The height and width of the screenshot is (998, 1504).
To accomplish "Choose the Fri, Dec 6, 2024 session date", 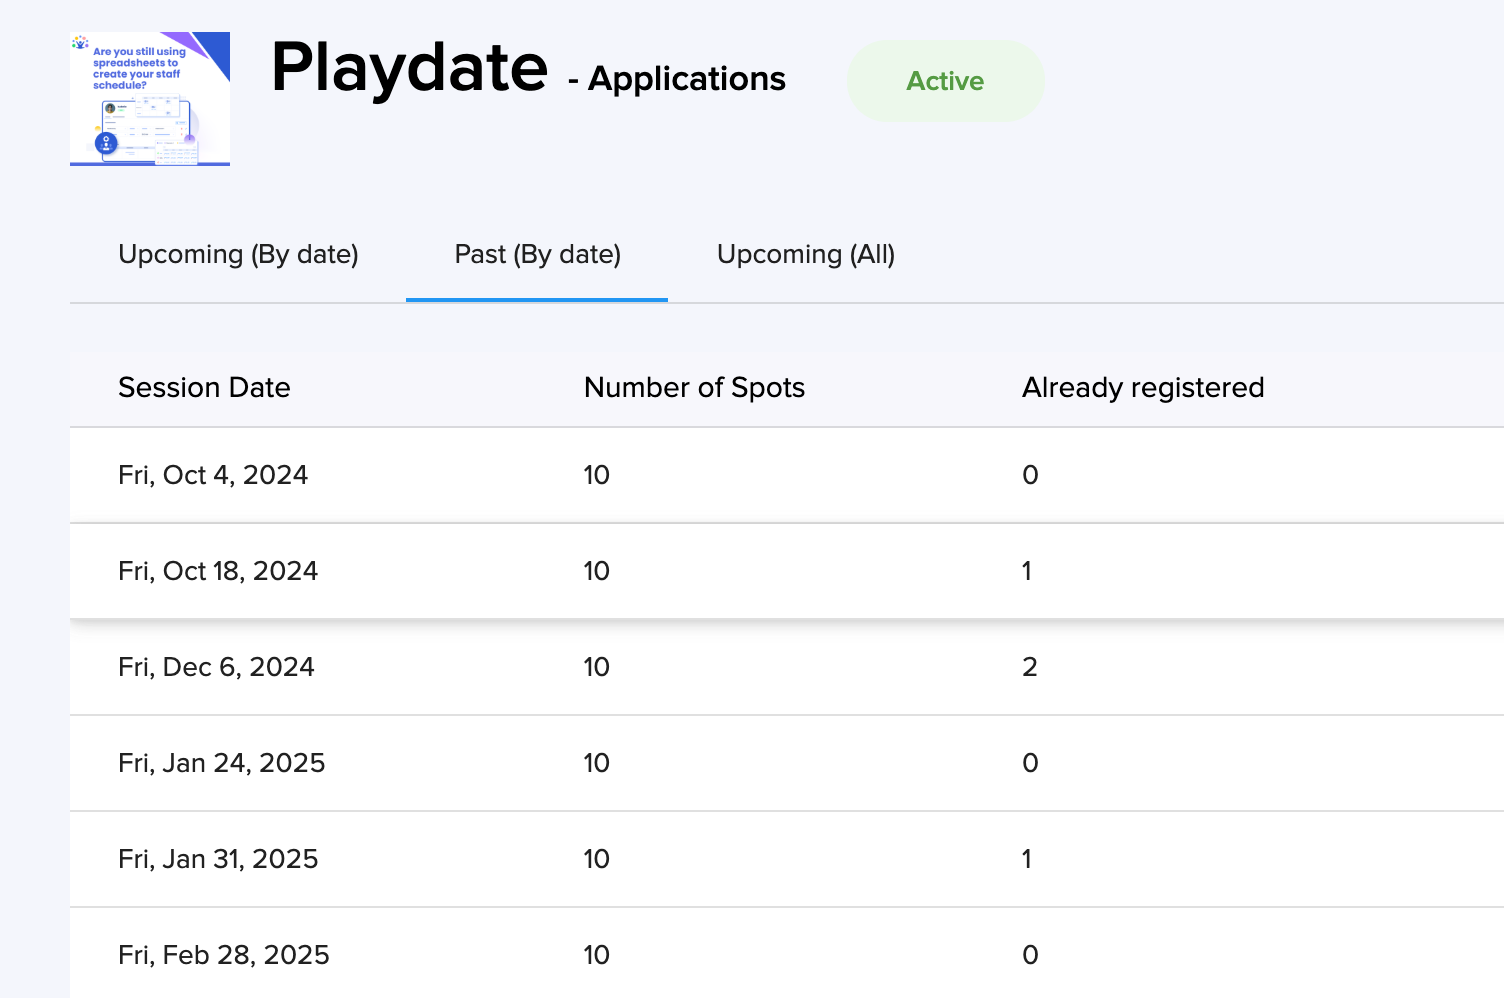I will pos(216,667).
